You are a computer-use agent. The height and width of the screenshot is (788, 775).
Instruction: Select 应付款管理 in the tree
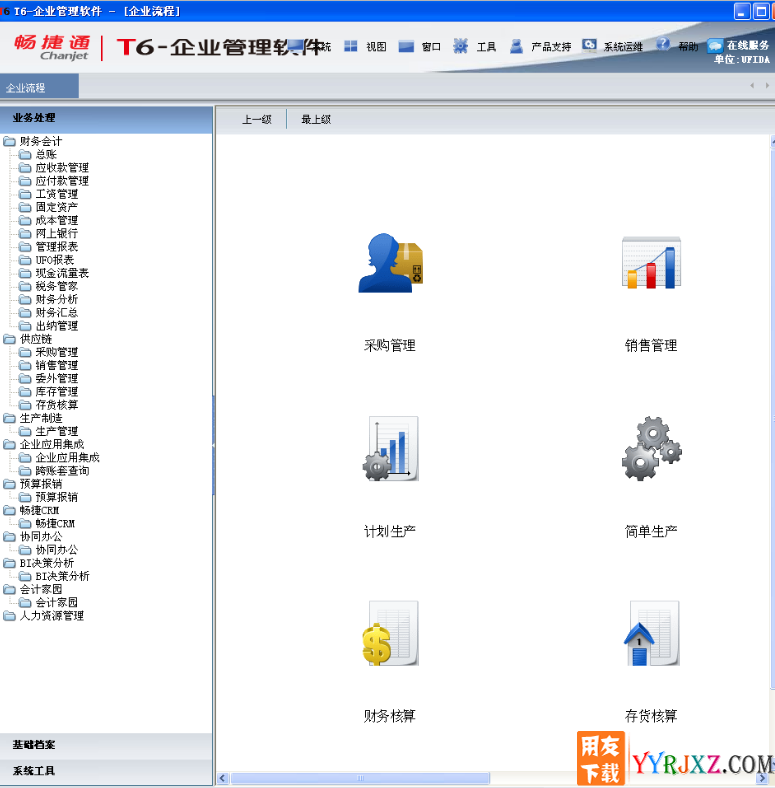point(62,180)
